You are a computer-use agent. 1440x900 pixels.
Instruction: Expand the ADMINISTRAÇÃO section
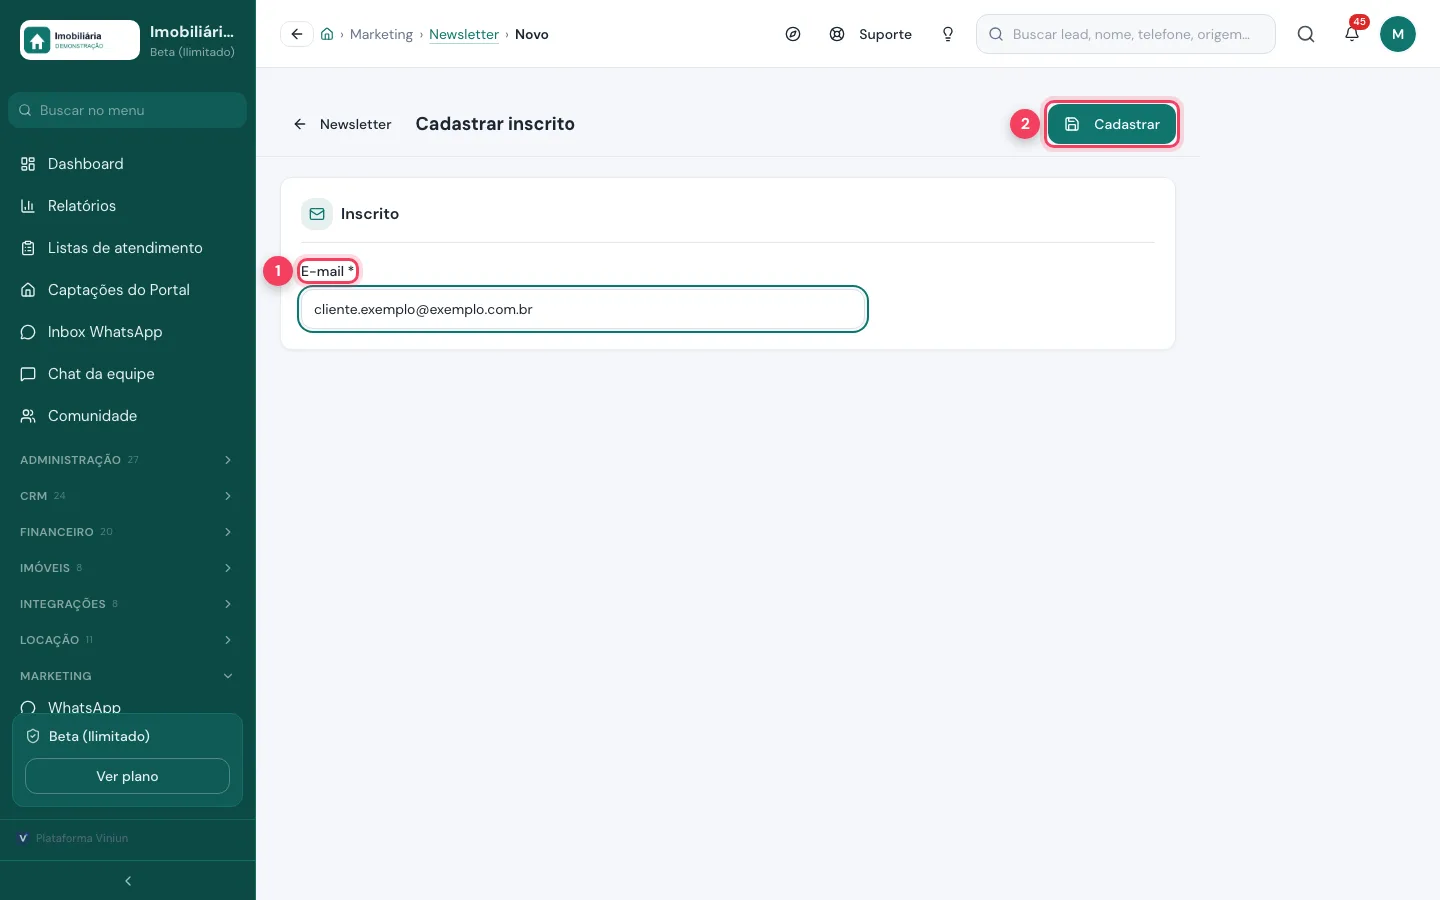tap(127, 460)
